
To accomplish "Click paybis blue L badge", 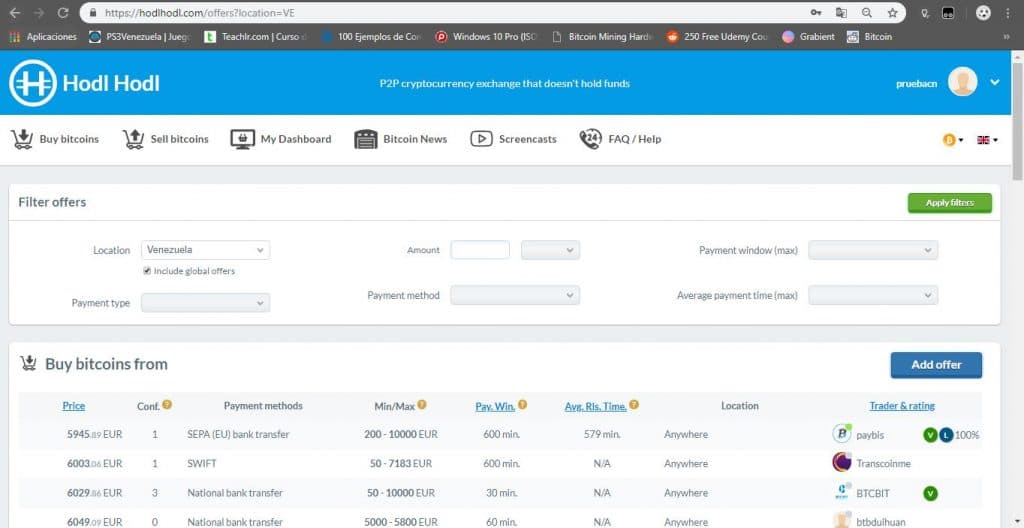I will pos(946,435).
